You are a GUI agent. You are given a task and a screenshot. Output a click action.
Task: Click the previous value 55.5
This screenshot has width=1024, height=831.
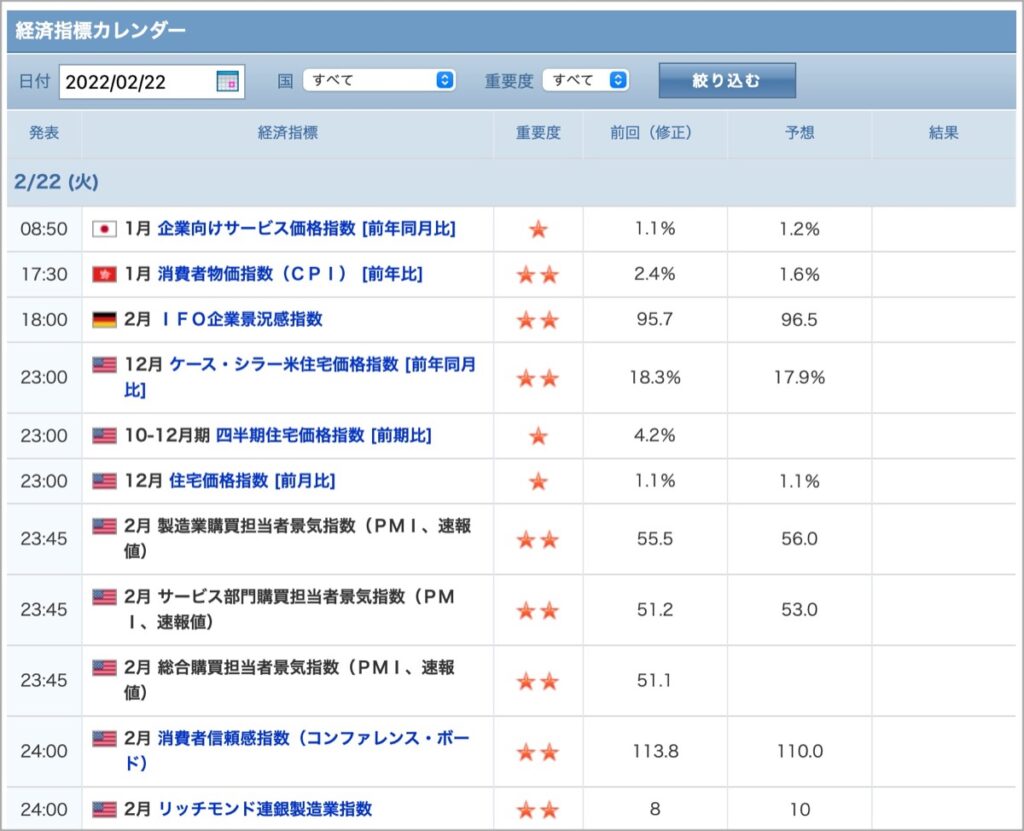(655, 538)
